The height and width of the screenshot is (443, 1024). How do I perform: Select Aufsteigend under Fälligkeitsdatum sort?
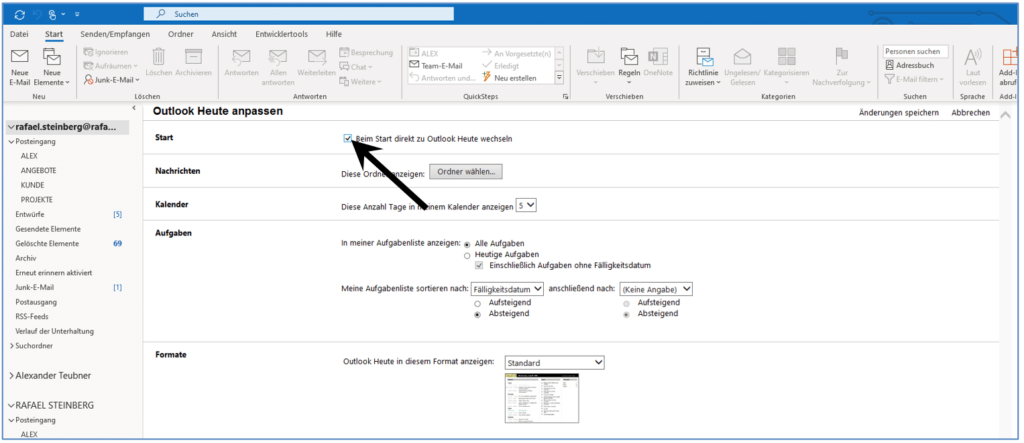click(477, 303)
